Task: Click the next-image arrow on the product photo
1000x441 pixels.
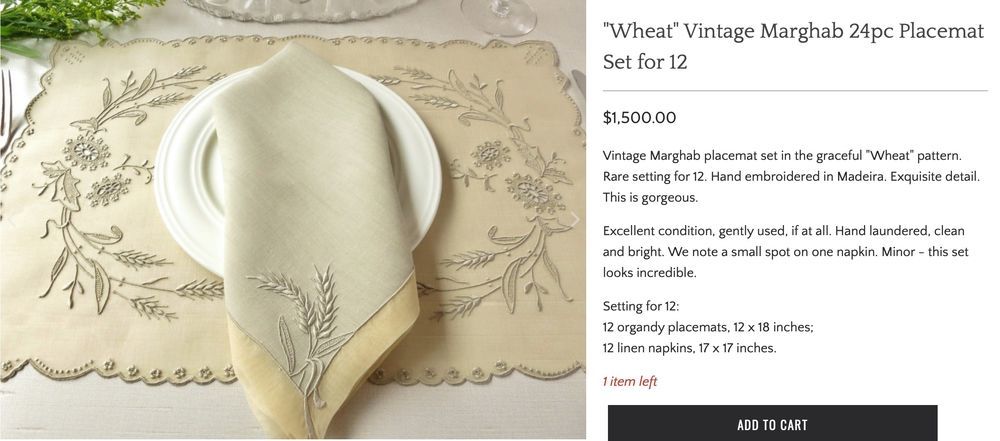Action: pyautogui.click(x=574, y=219)
